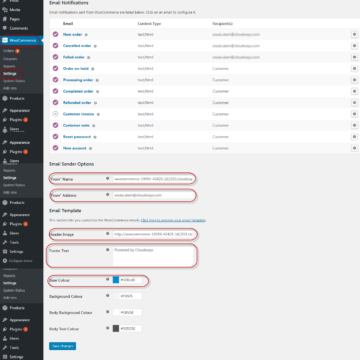Image resolution: width=360 pixels, height=360 pixels.
Task: Click the help icon beside Completed order
Action: tap(97, 92)
